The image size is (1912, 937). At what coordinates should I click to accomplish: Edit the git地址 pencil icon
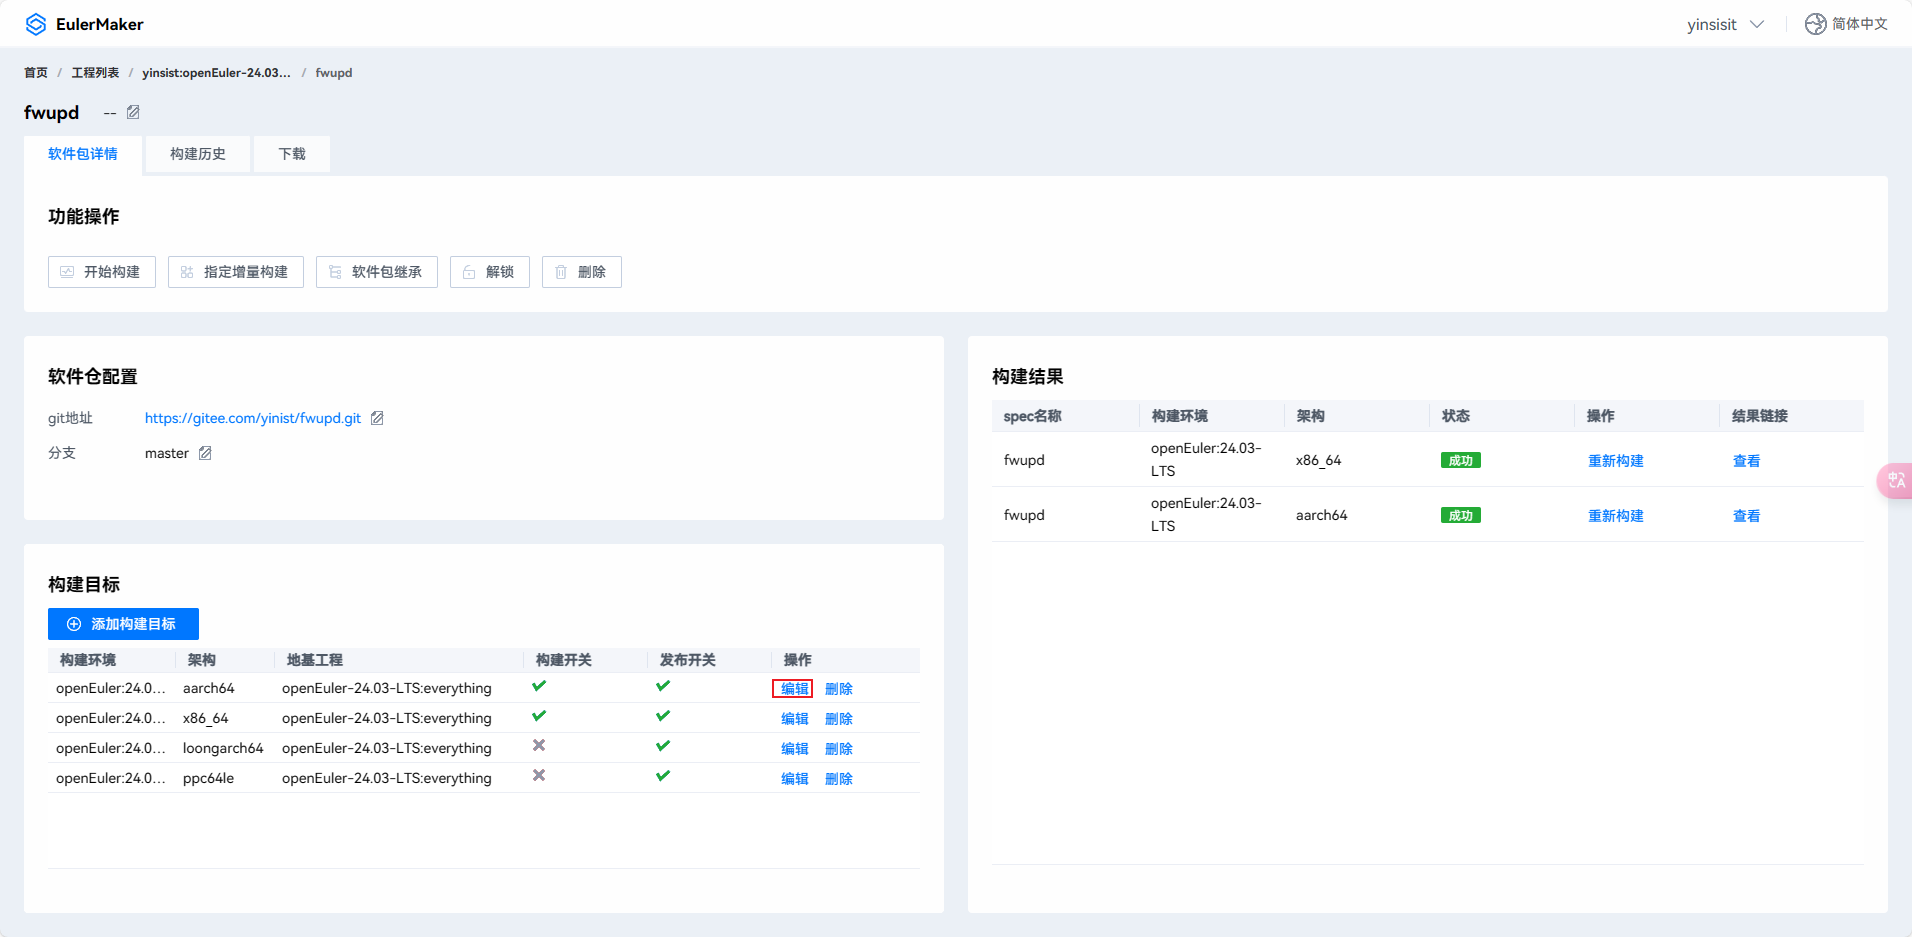(377, 418)
